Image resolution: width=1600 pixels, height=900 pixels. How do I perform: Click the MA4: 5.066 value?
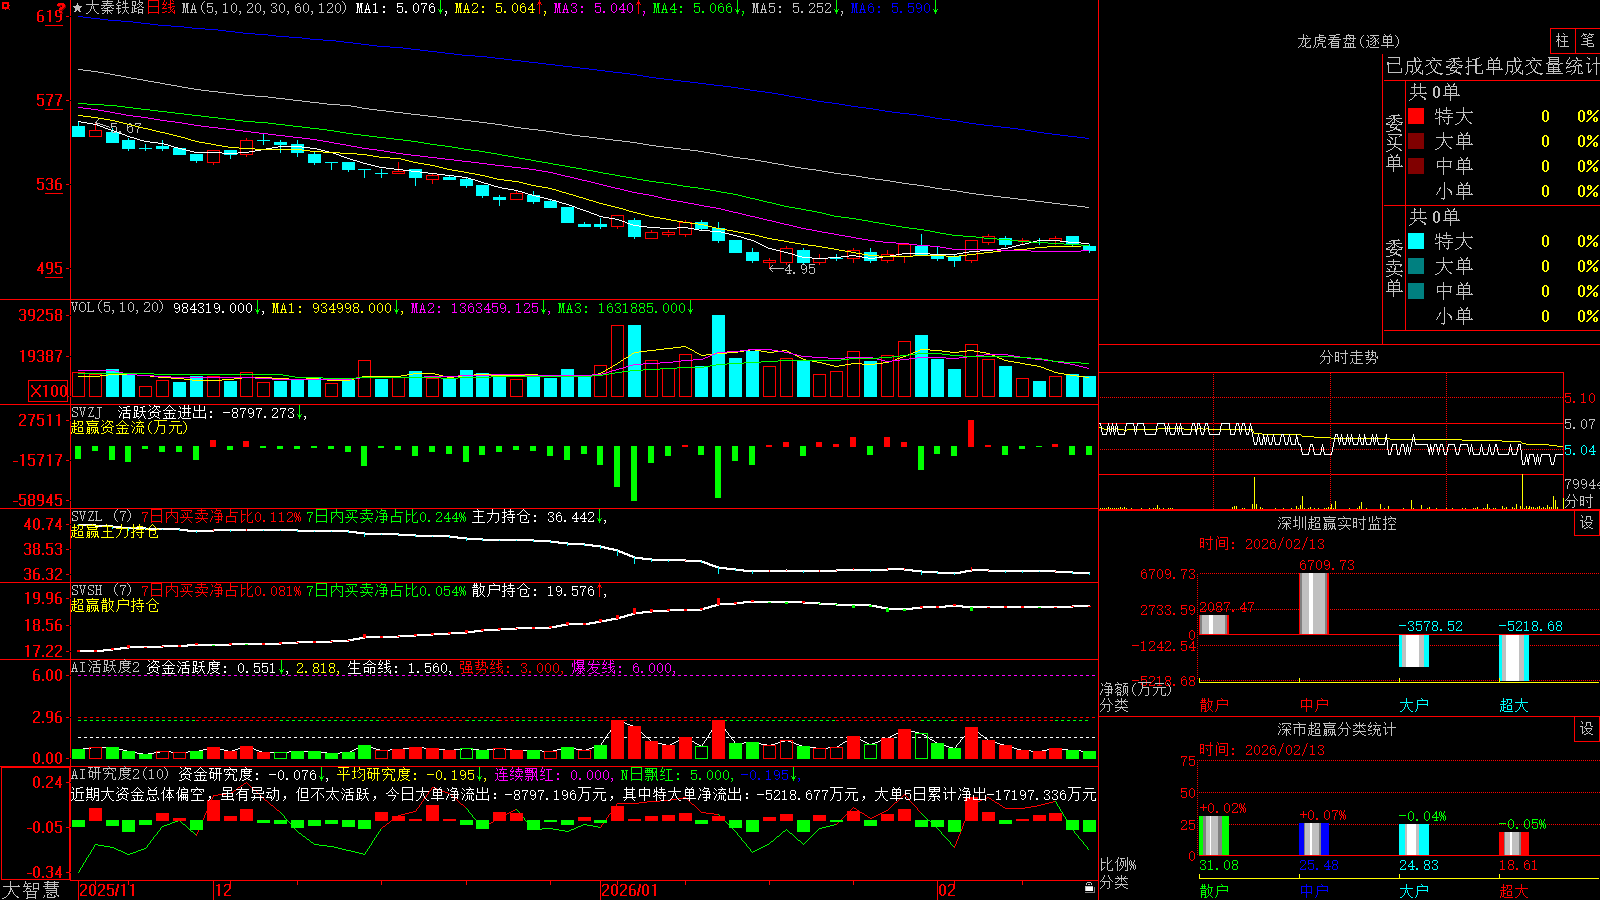coord(697,8)
